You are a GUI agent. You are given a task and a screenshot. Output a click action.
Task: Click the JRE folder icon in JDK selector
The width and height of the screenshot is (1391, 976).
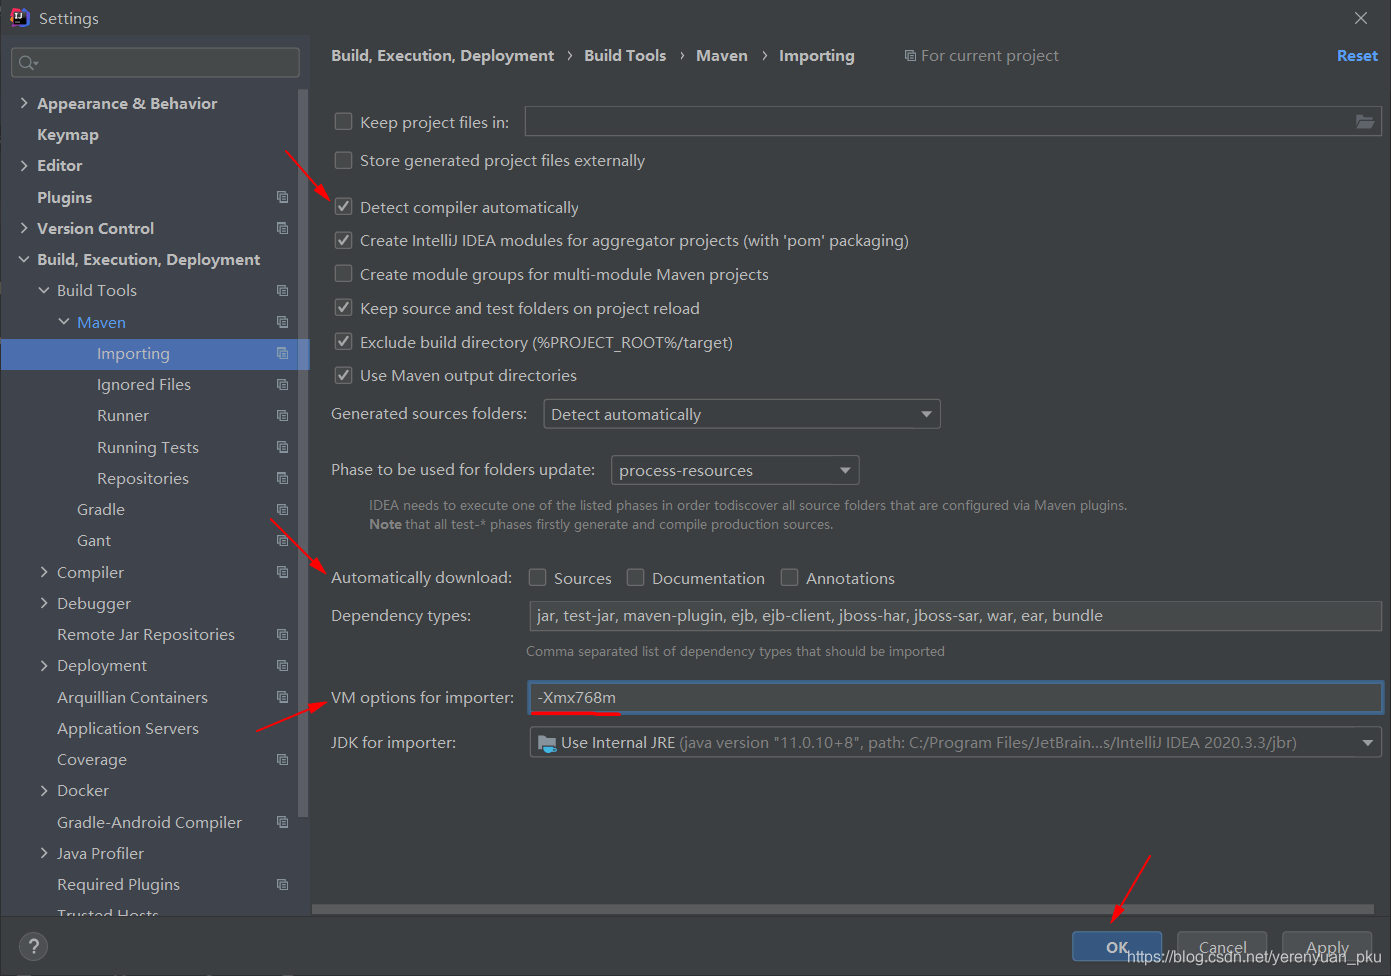click(x=547, y=743)
